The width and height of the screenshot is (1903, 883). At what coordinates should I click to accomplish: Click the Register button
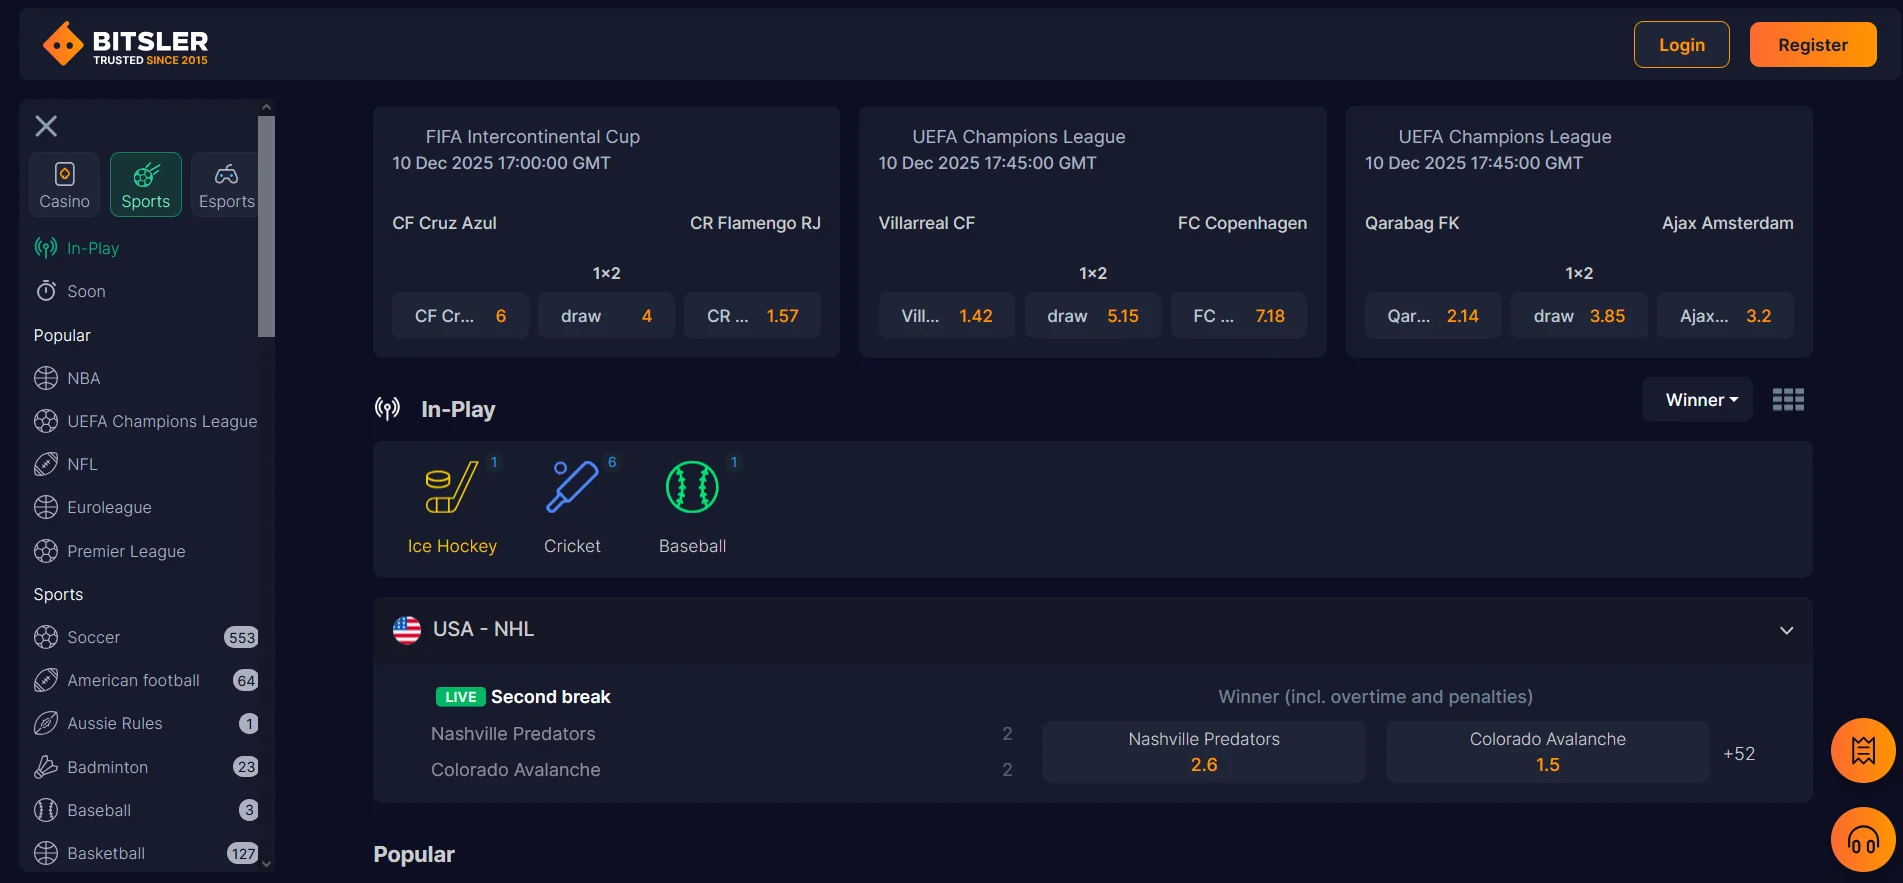click(1812, 45)
